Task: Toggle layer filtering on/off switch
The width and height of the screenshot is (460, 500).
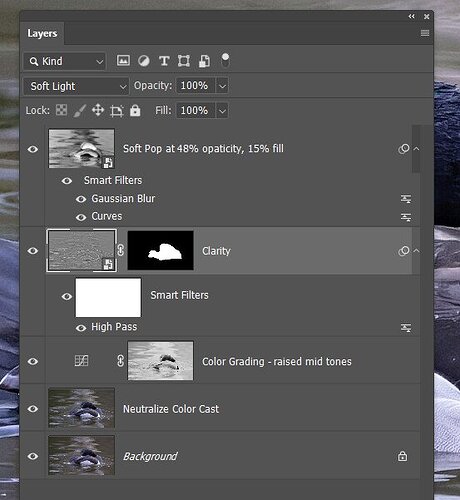Action: (225, 60)
